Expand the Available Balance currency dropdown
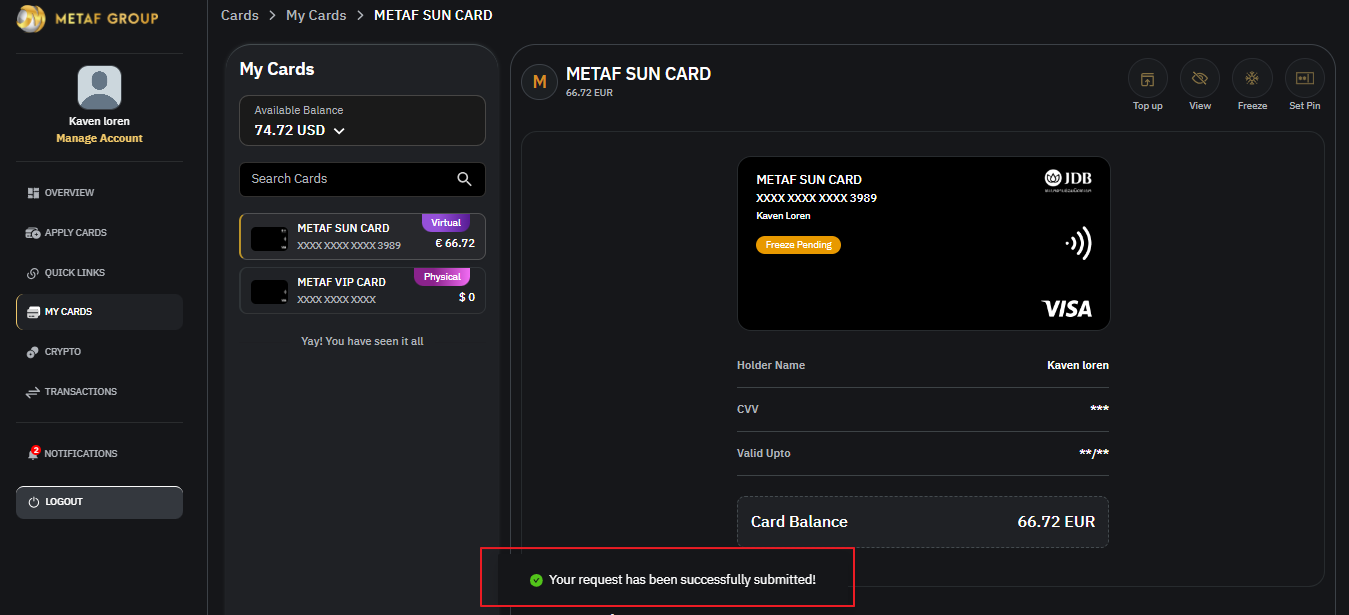 [x=339, y=130]
